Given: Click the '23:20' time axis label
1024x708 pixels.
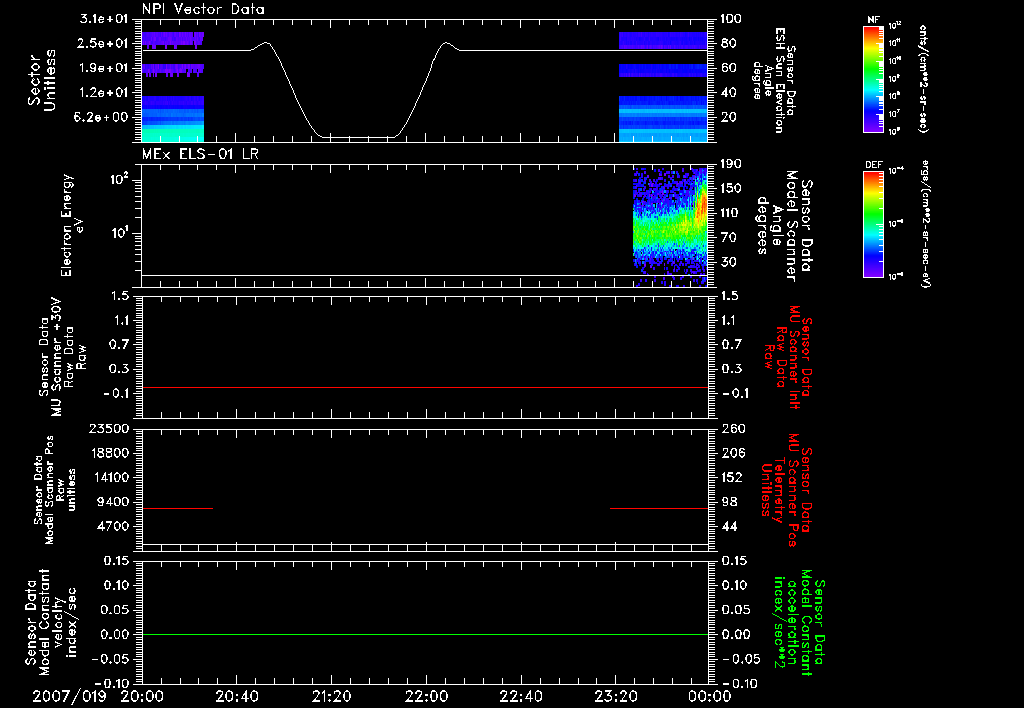Looking at the screenshot, I should (x=615, y=696).
